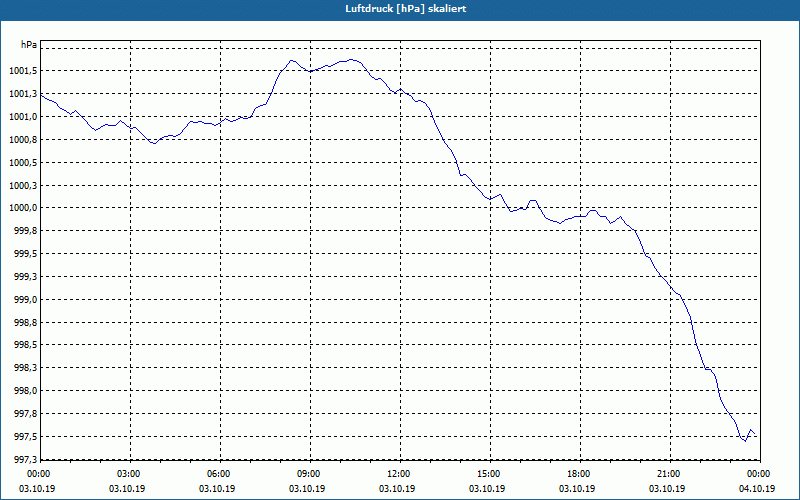
Task: Pick the 999,8 y-axis tick label
Action: [26, 231]
